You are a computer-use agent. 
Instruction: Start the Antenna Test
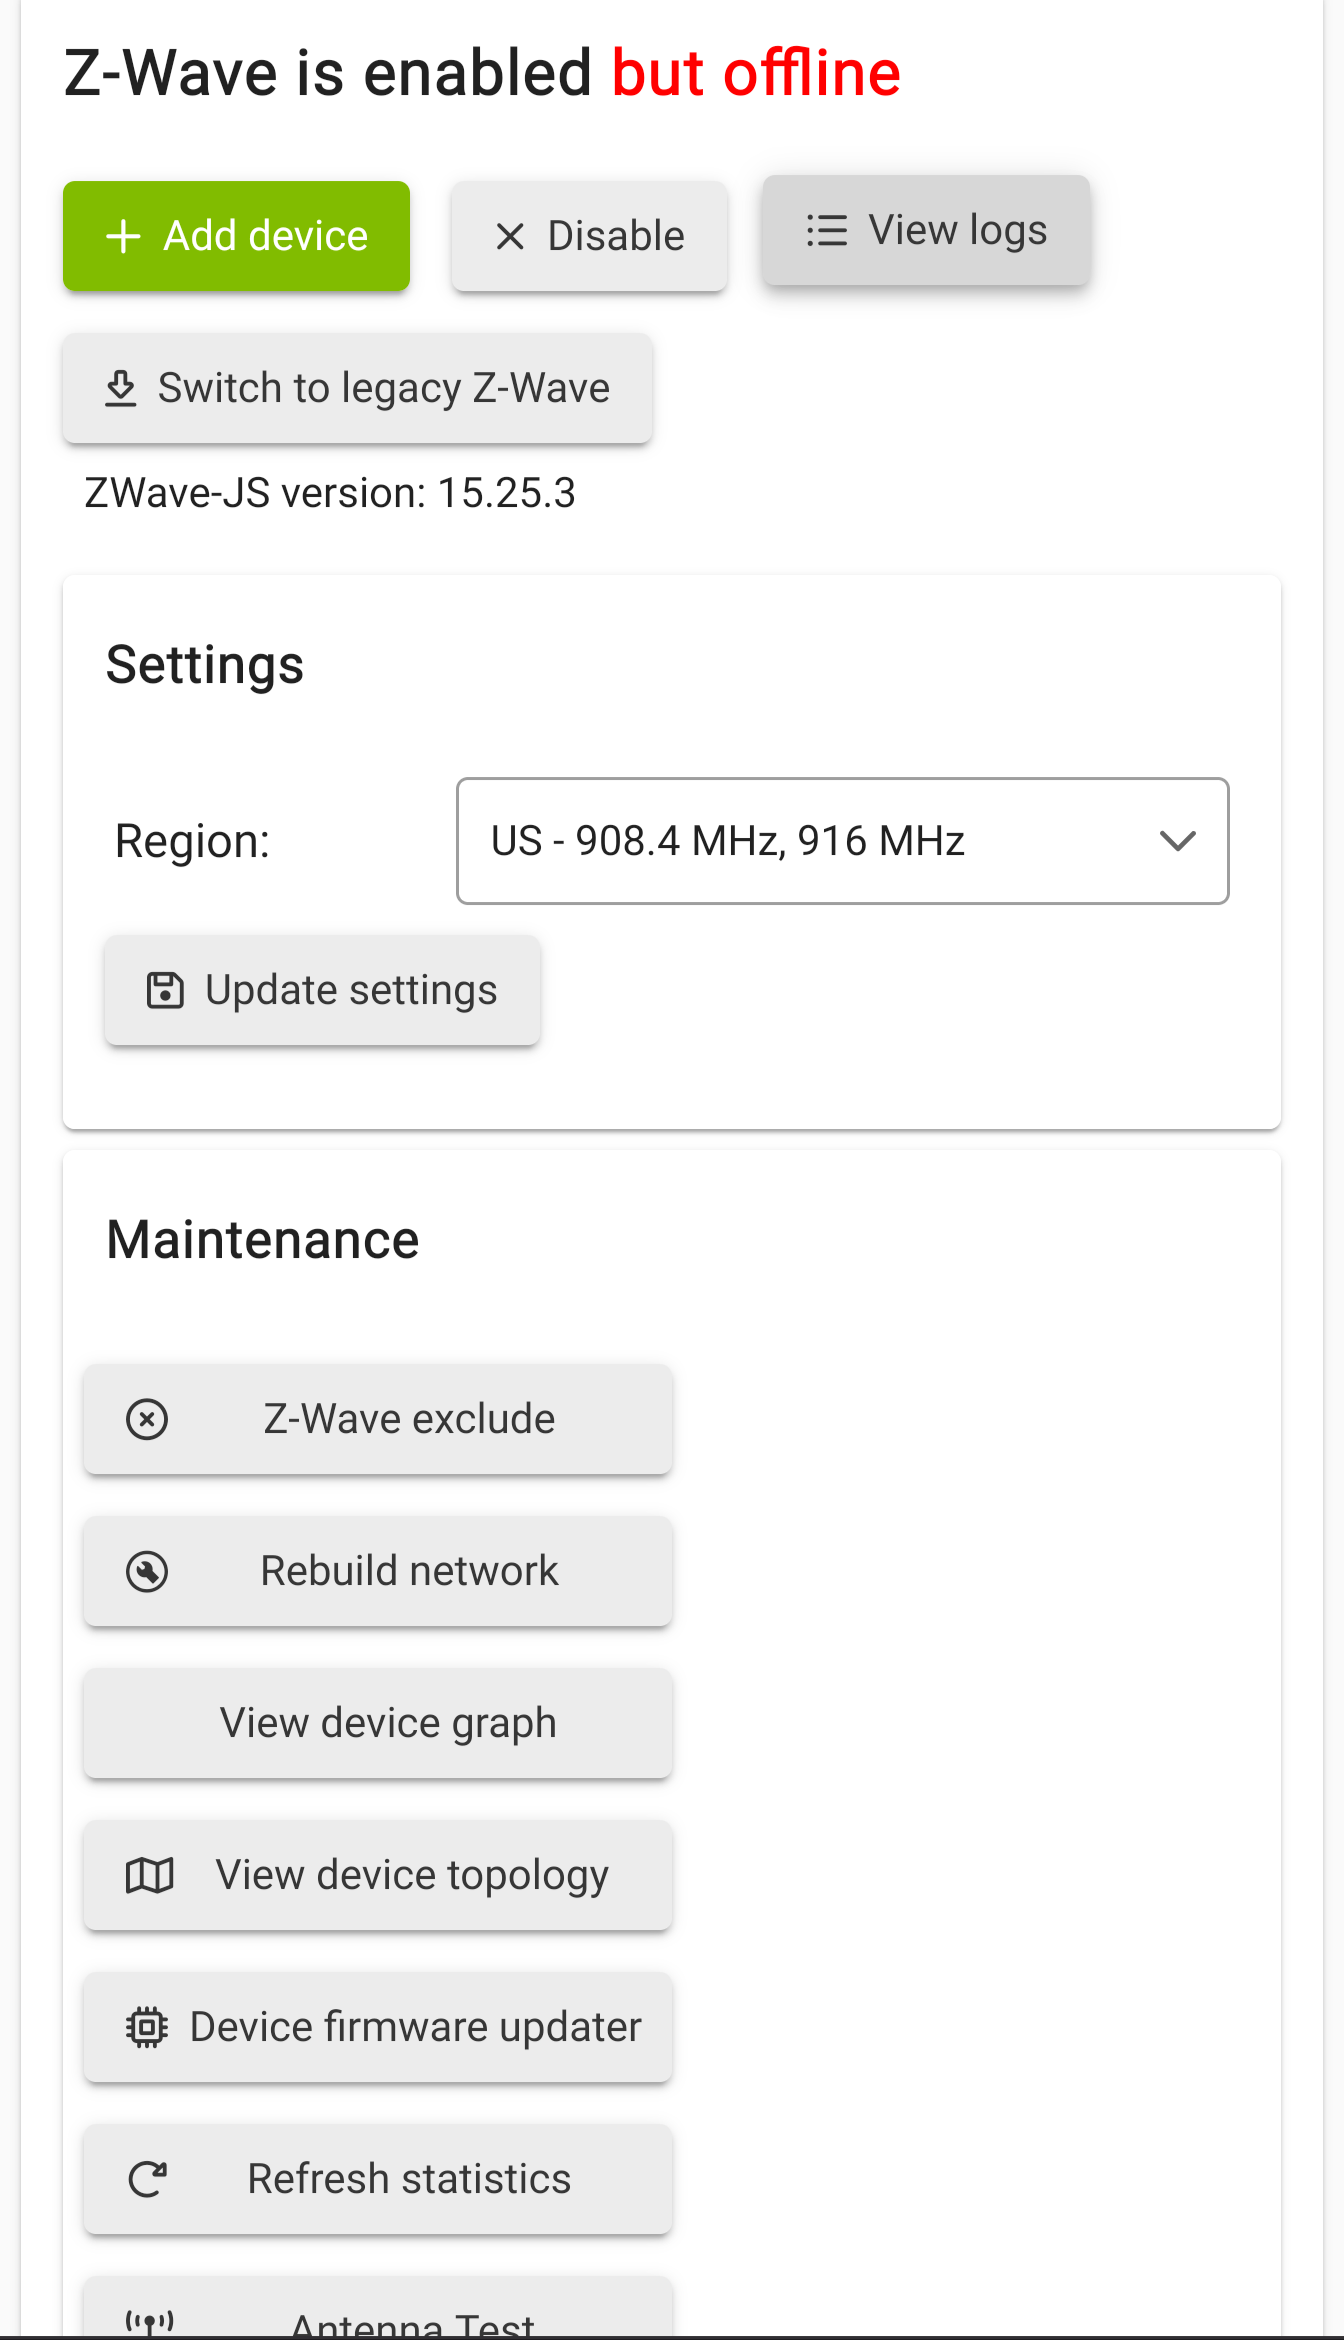(378, 2308)
